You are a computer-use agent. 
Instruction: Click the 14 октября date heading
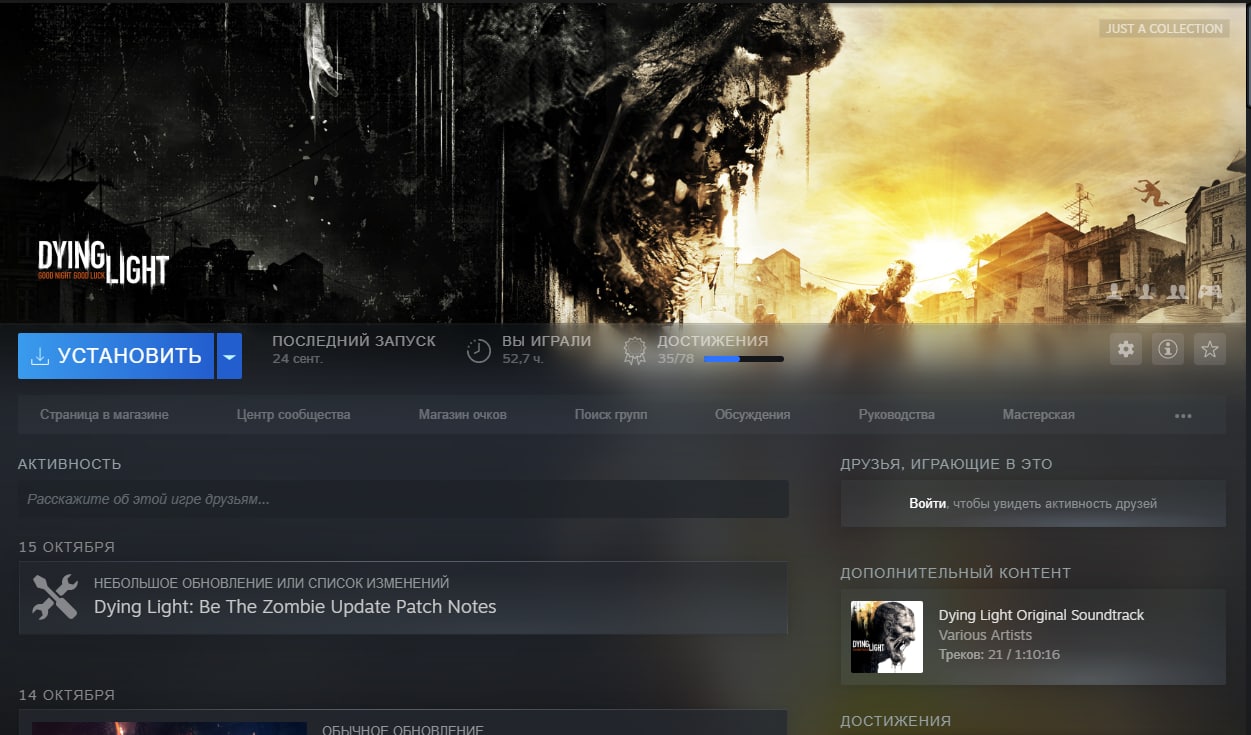(66, 695)
